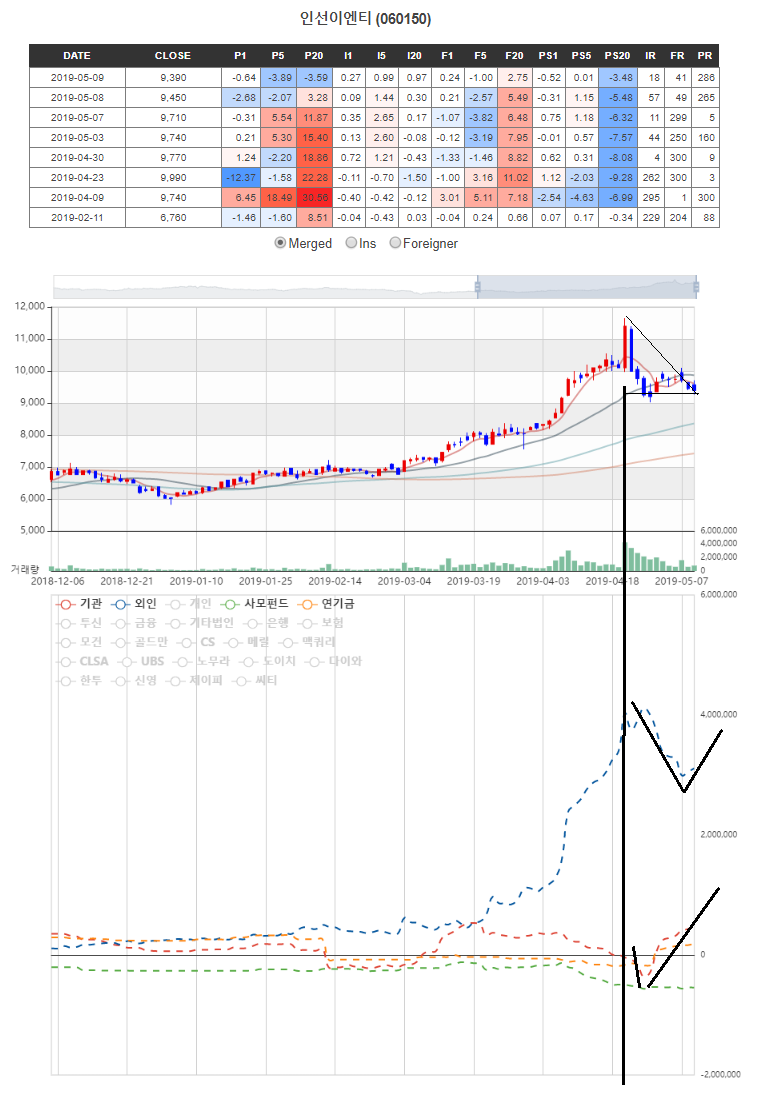Screen dimensions: 763x1106
Task: Show the 신영 legend series
Action: pos(134,680)
